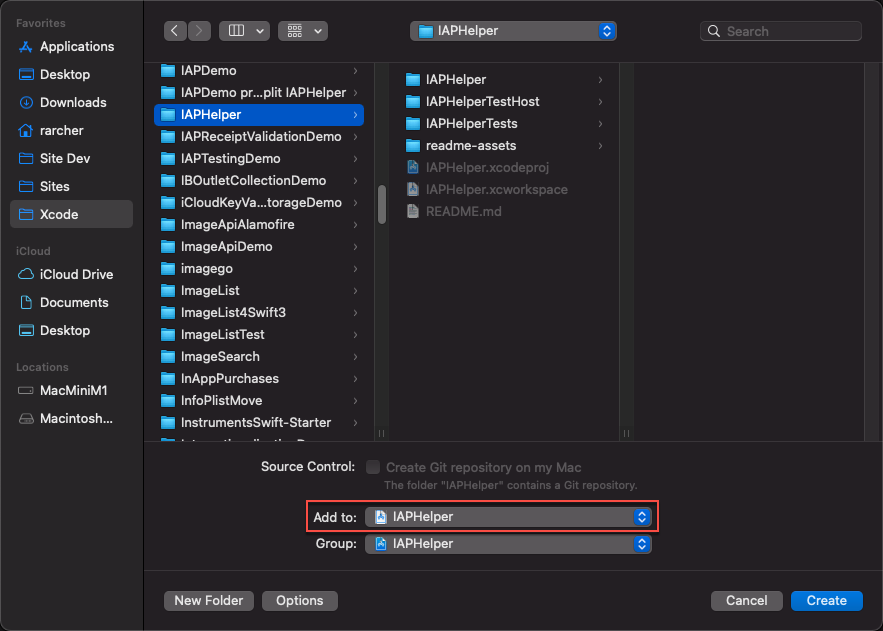Click the Applications sidebar icon
Viewport: 883px width, 631px height.
coord(25,47)
